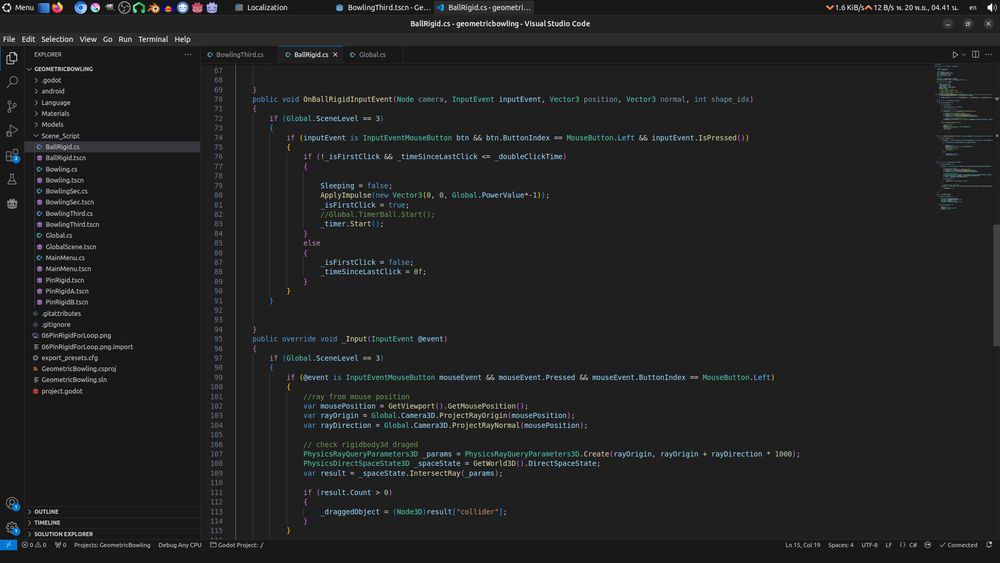Switch to the Global.cs tab
The image size is (1000, 563).
[x=371, y=54]
